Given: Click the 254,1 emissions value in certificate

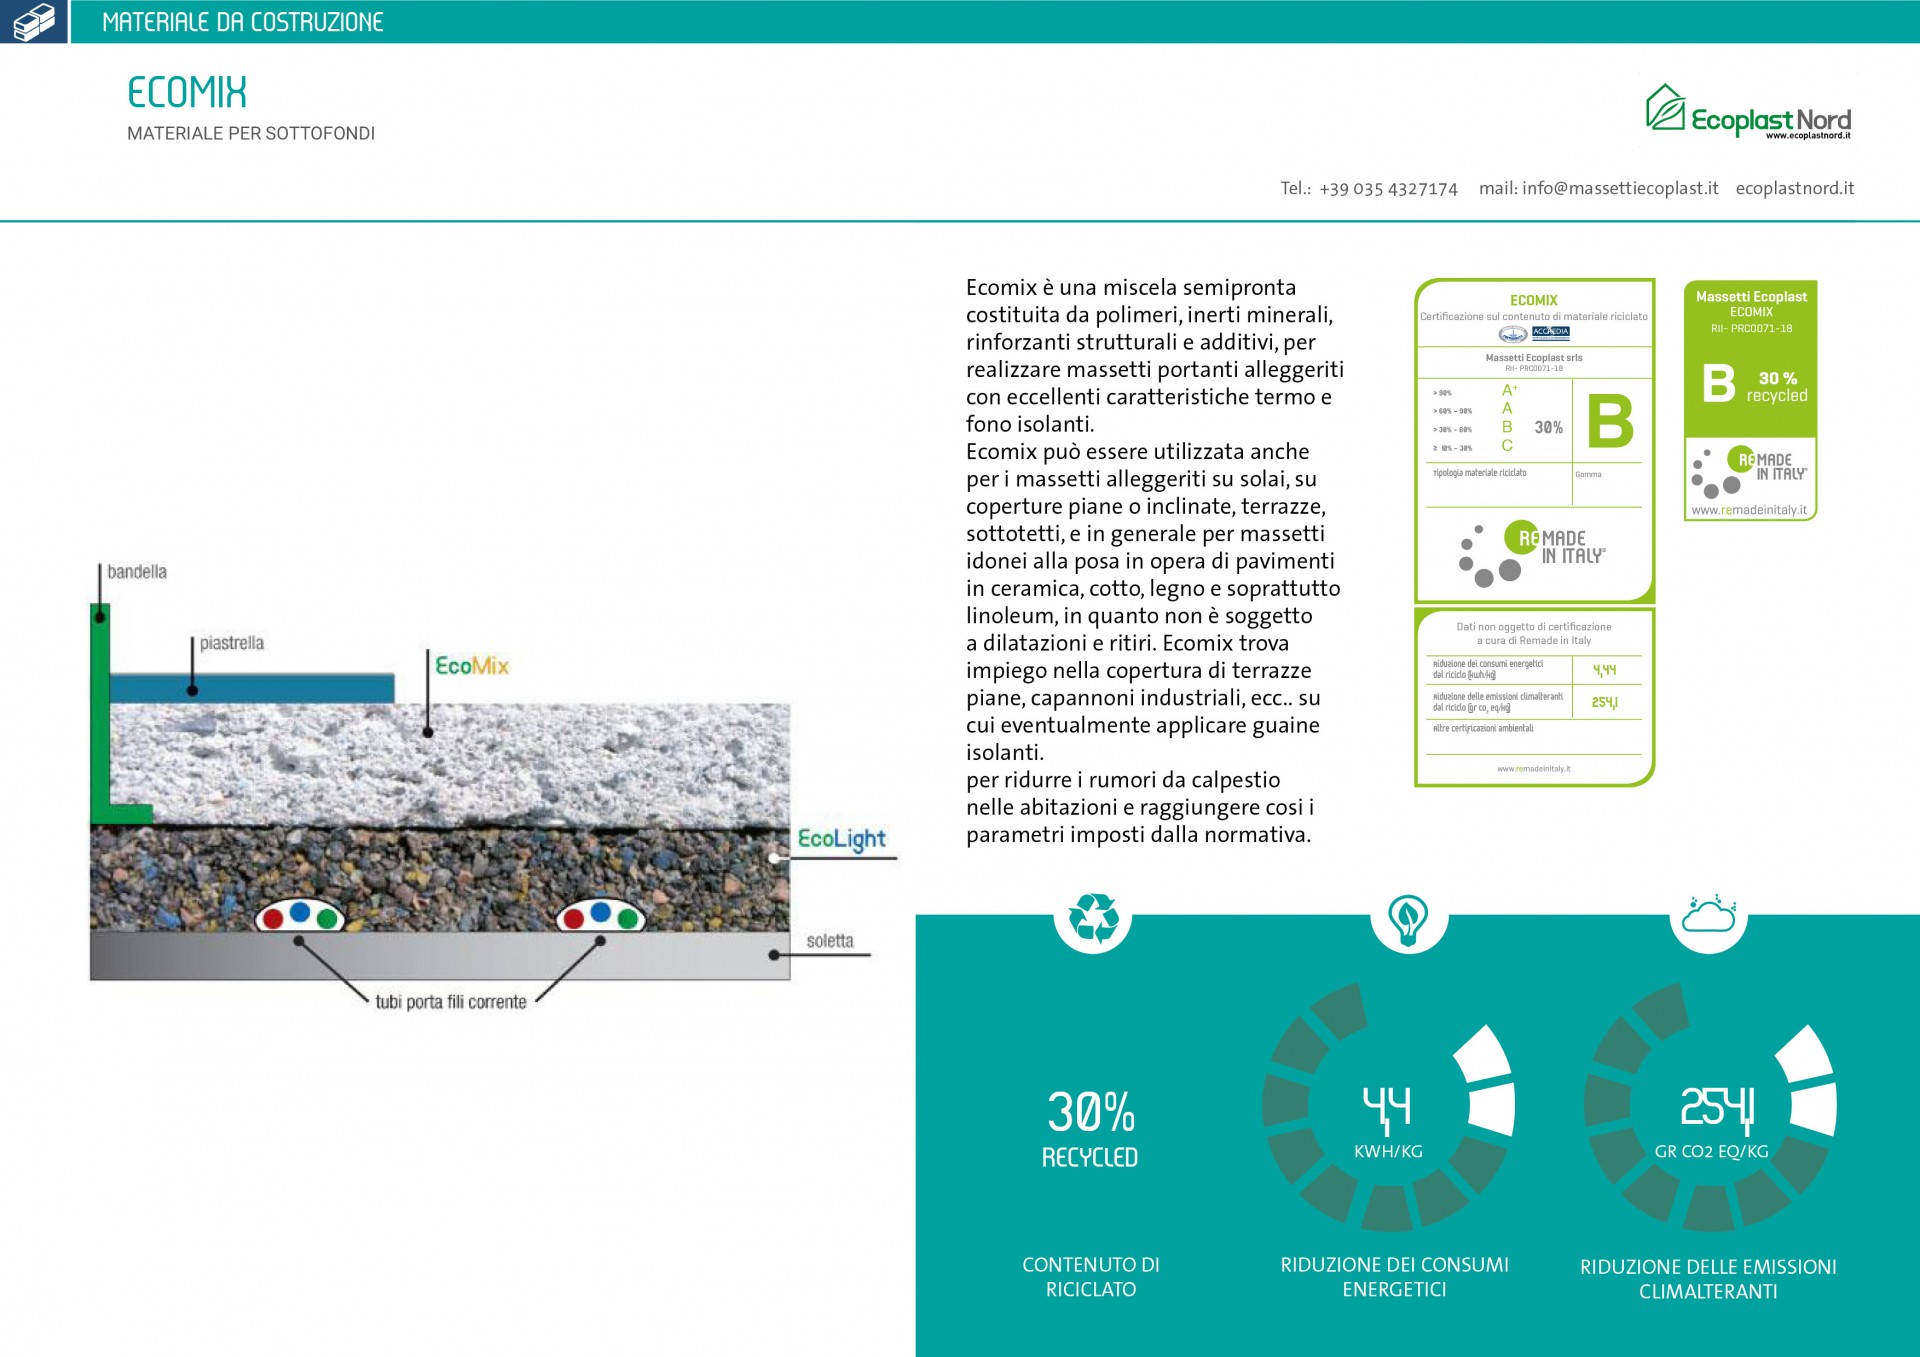Looking at the screenshot, I should [1604, 702].
